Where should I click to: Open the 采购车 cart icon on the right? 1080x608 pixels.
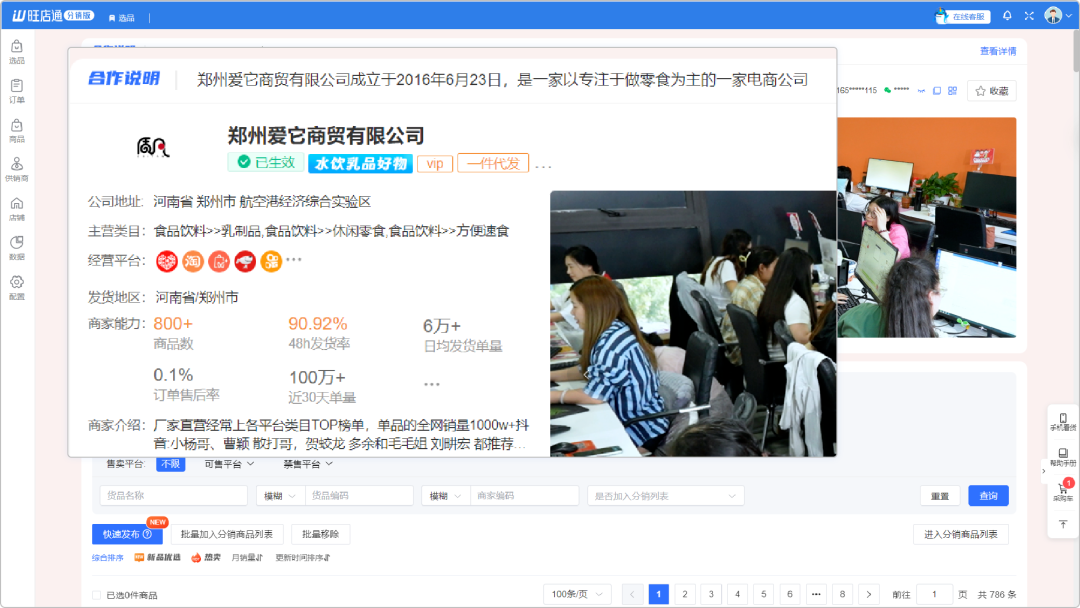tap(1063, 491)
